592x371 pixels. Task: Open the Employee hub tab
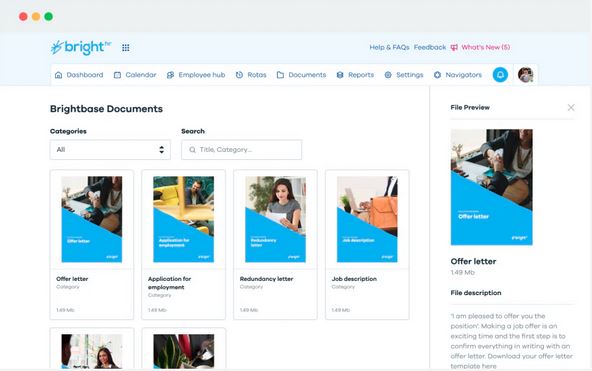196,75
